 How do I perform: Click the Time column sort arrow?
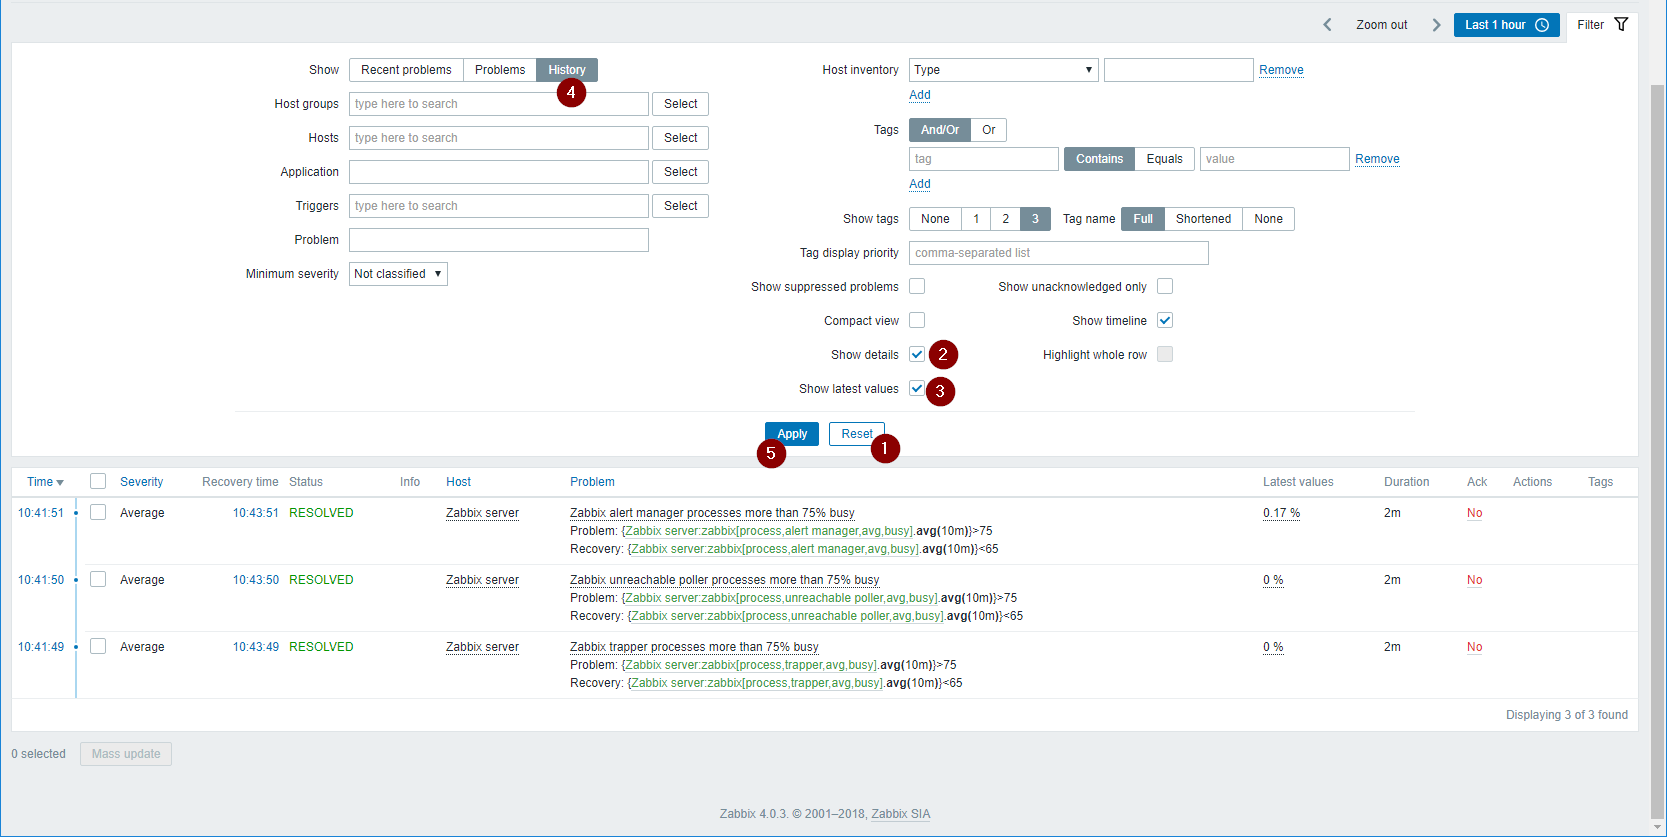point(60,483)
